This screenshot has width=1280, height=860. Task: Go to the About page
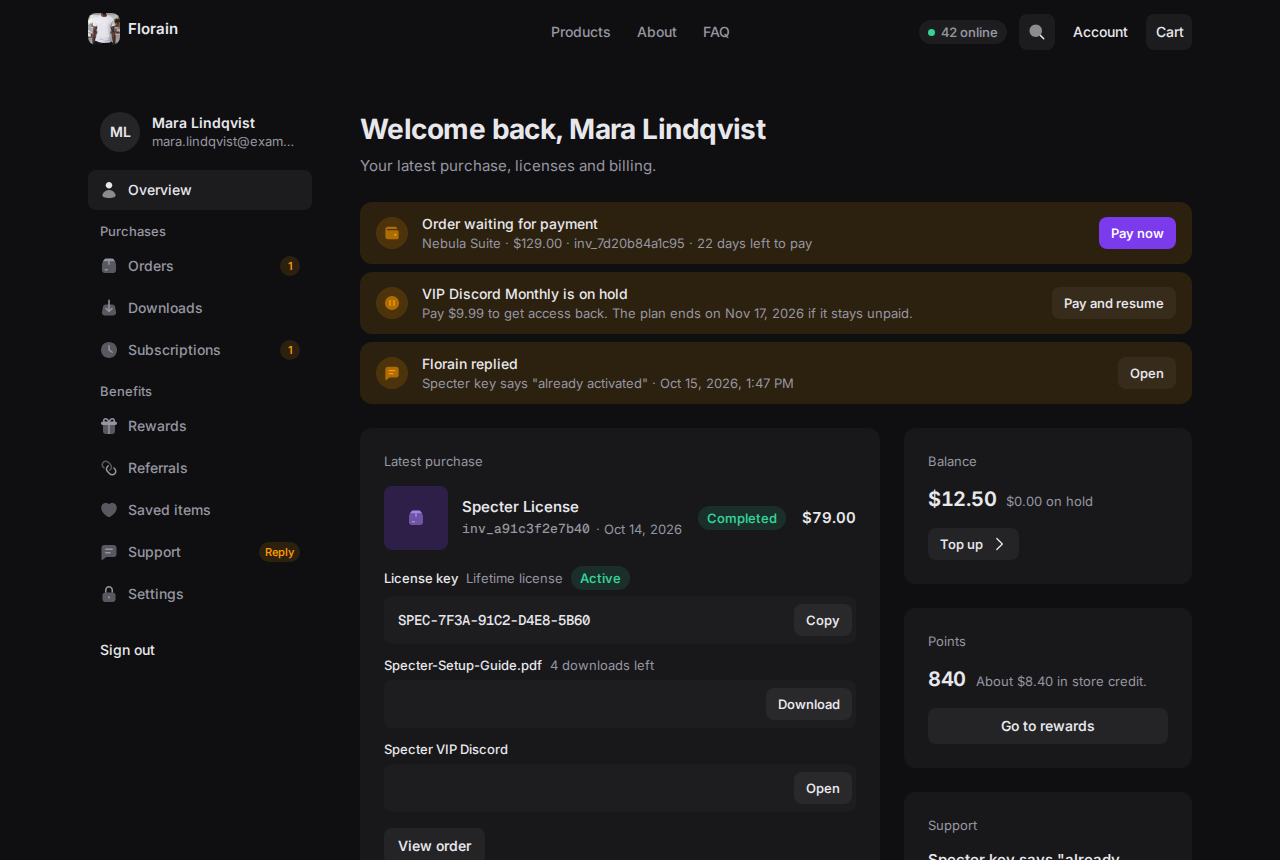(657, 32)
